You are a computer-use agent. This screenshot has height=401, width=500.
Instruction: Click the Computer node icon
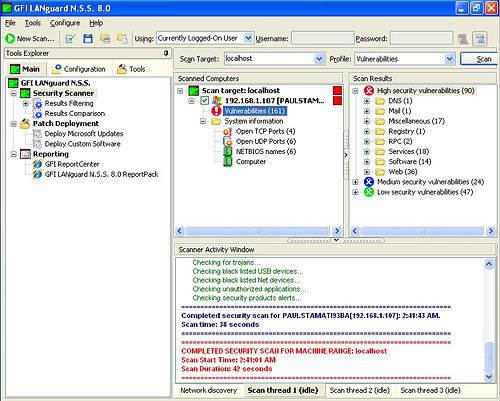coord(228,162)
